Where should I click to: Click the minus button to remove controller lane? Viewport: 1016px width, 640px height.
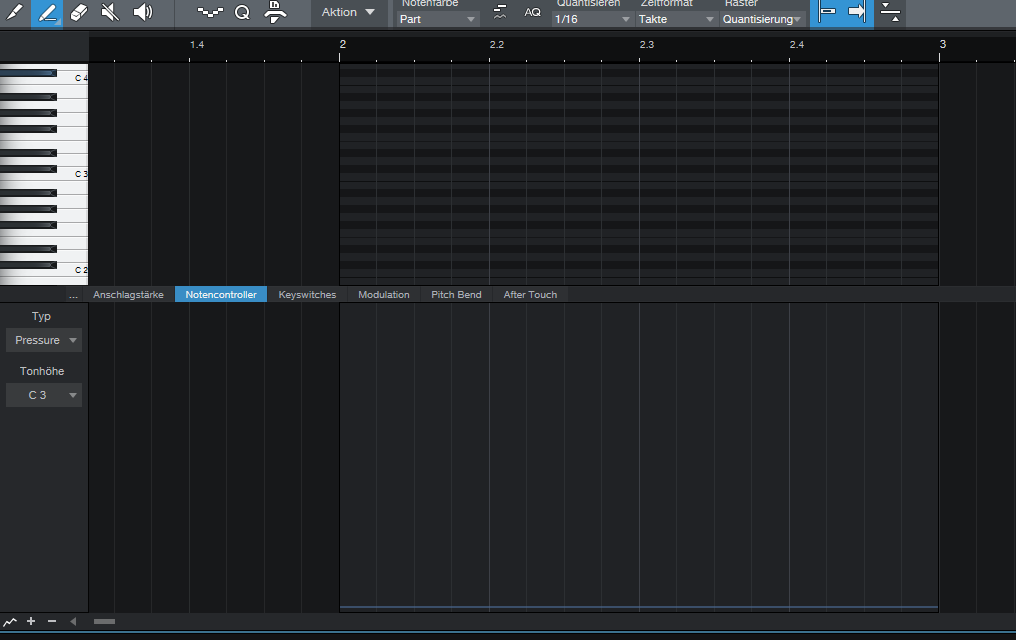[x=52, y=622]
